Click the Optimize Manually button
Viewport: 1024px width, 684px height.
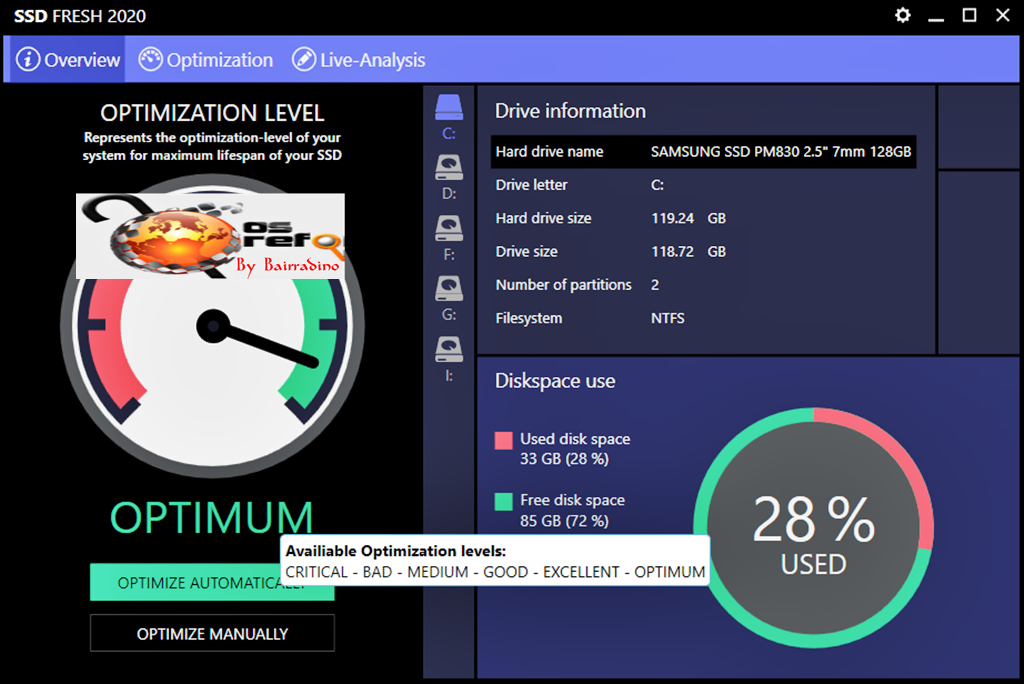coord(212,633)
